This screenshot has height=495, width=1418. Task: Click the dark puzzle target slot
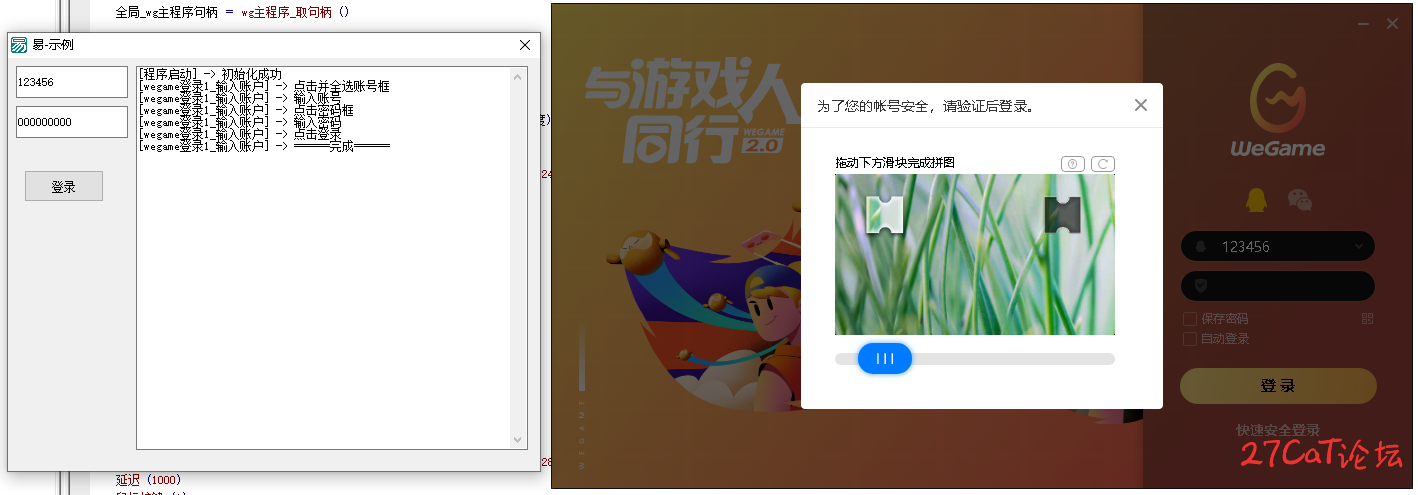[1062, 215]
